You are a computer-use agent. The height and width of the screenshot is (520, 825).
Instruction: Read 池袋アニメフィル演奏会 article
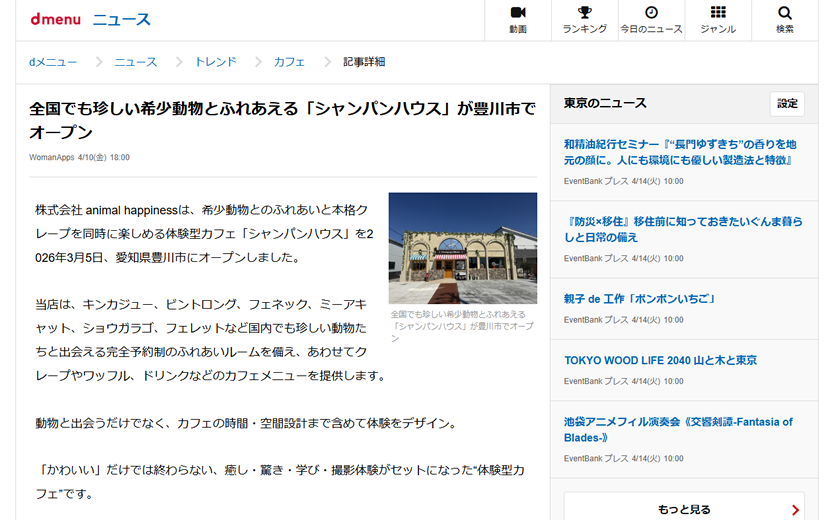[678, 429]
